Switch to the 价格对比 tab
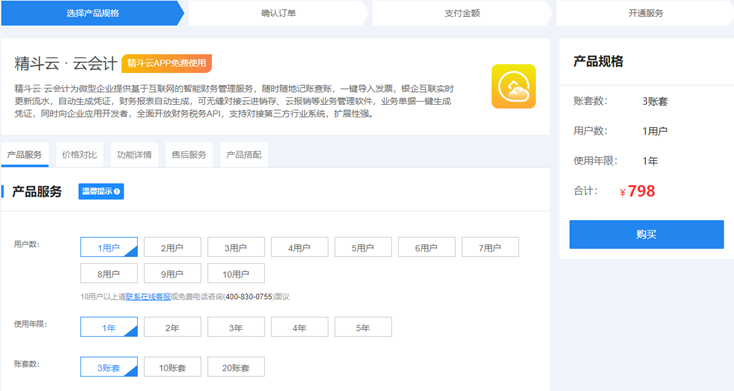 80,155
